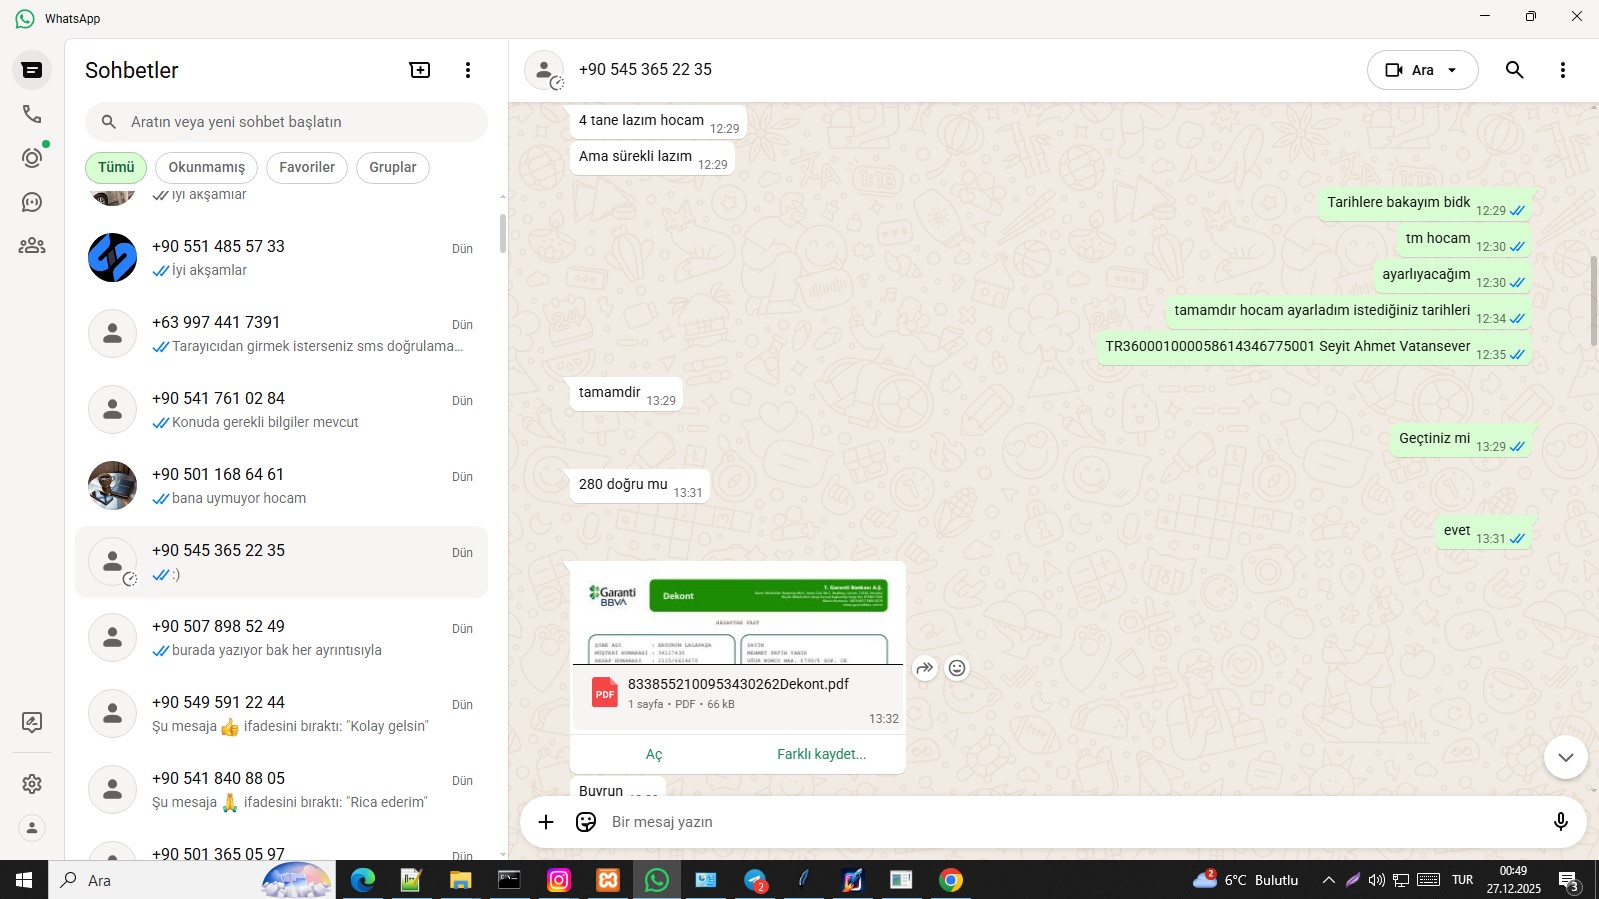Open the weather widget showing 6°C Bulutlu
This screenshot has height=899, width=1599.
[1246, 880]
